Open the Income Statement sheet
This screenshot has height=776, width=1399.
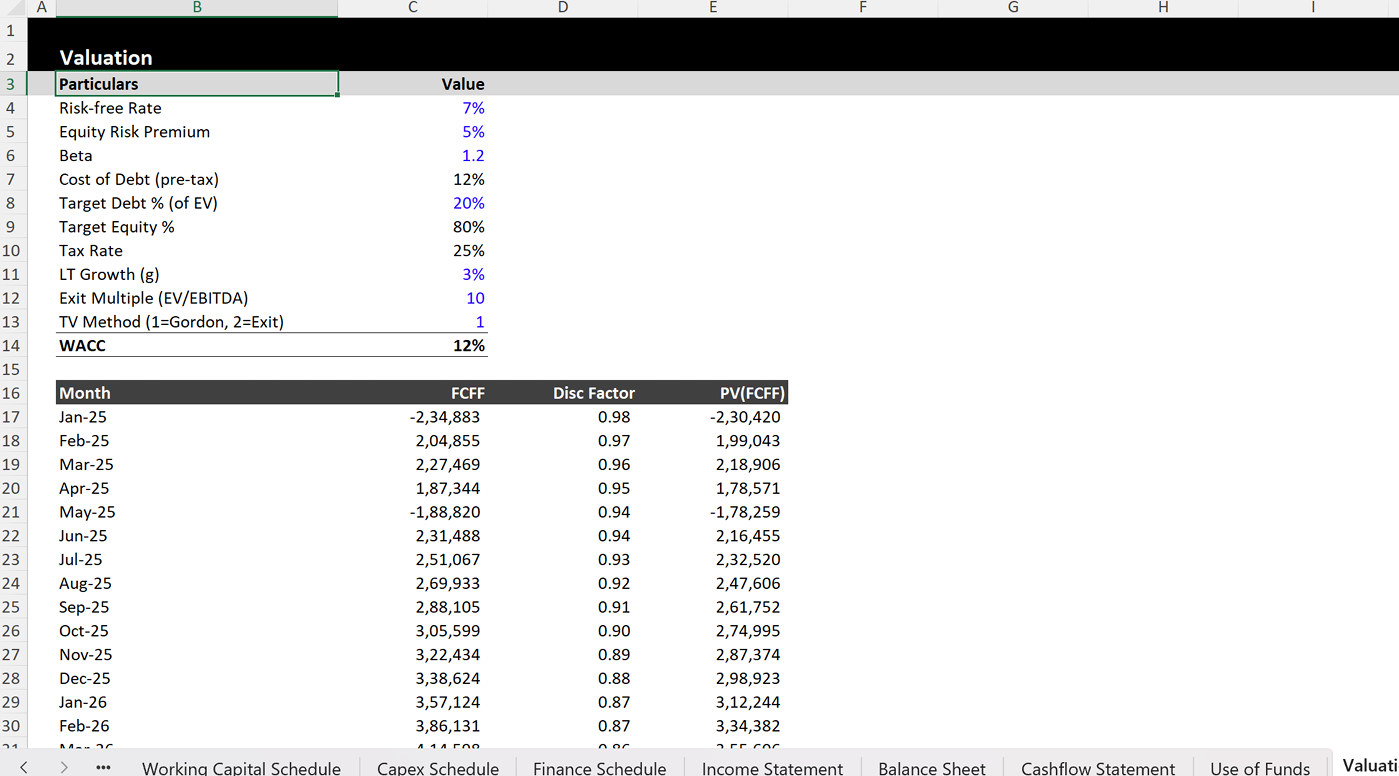click(x=771, y=767)
